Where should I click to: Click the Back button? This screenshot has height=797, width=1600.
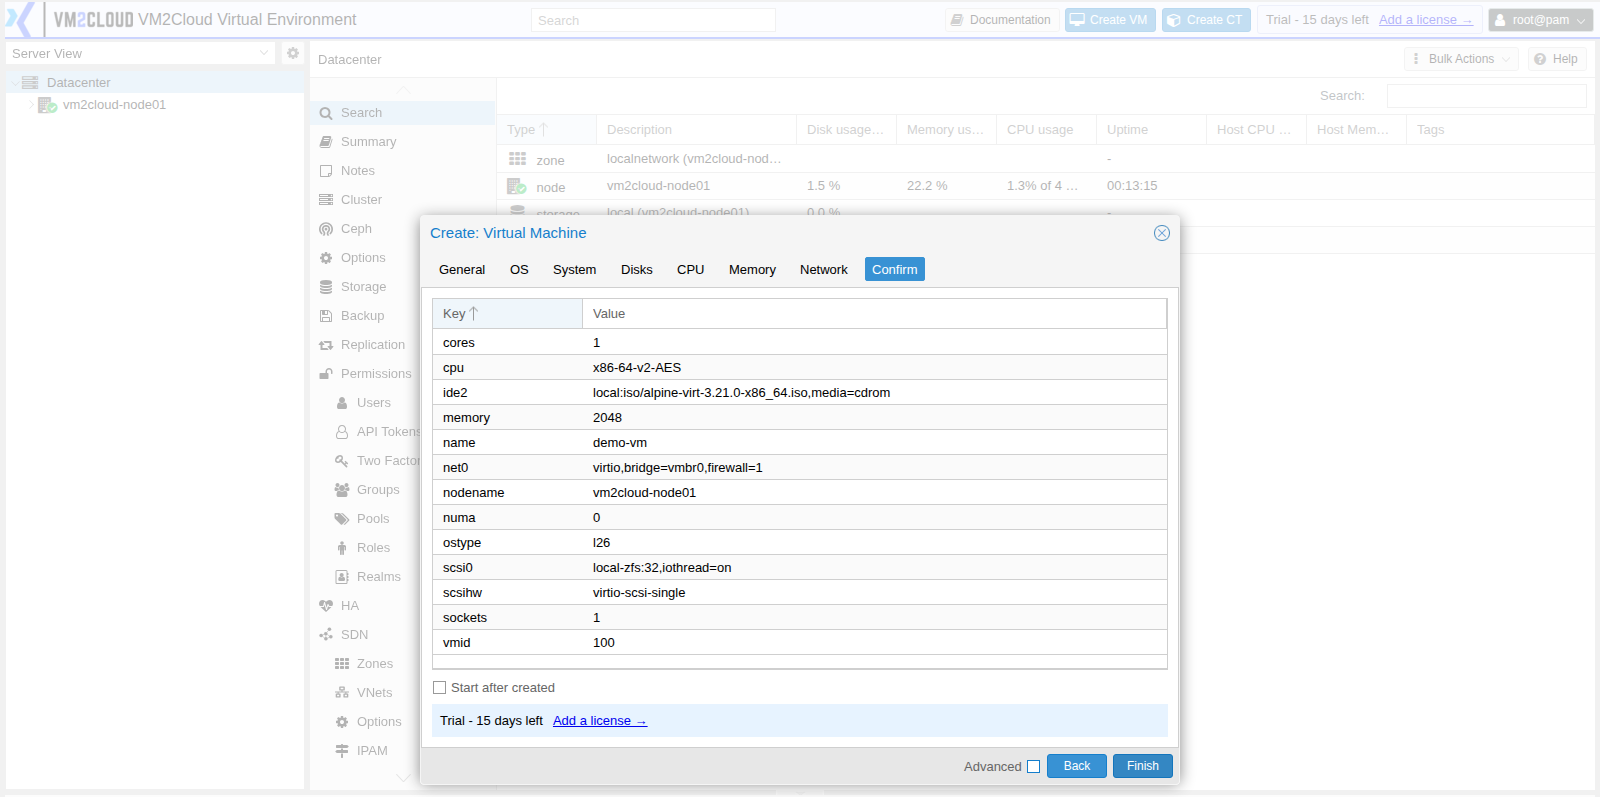[1077, 766]
